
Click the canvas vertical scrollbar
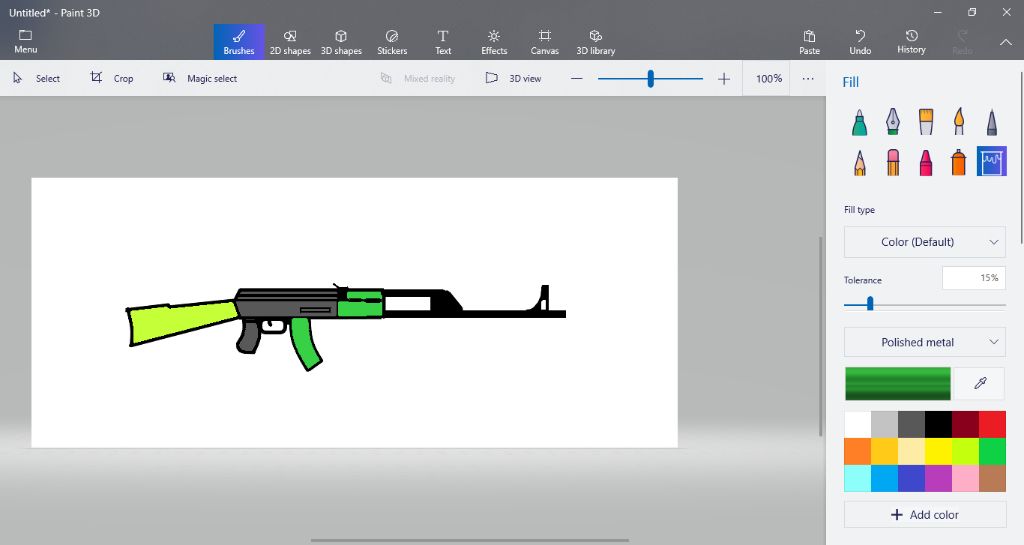point(821,336)
